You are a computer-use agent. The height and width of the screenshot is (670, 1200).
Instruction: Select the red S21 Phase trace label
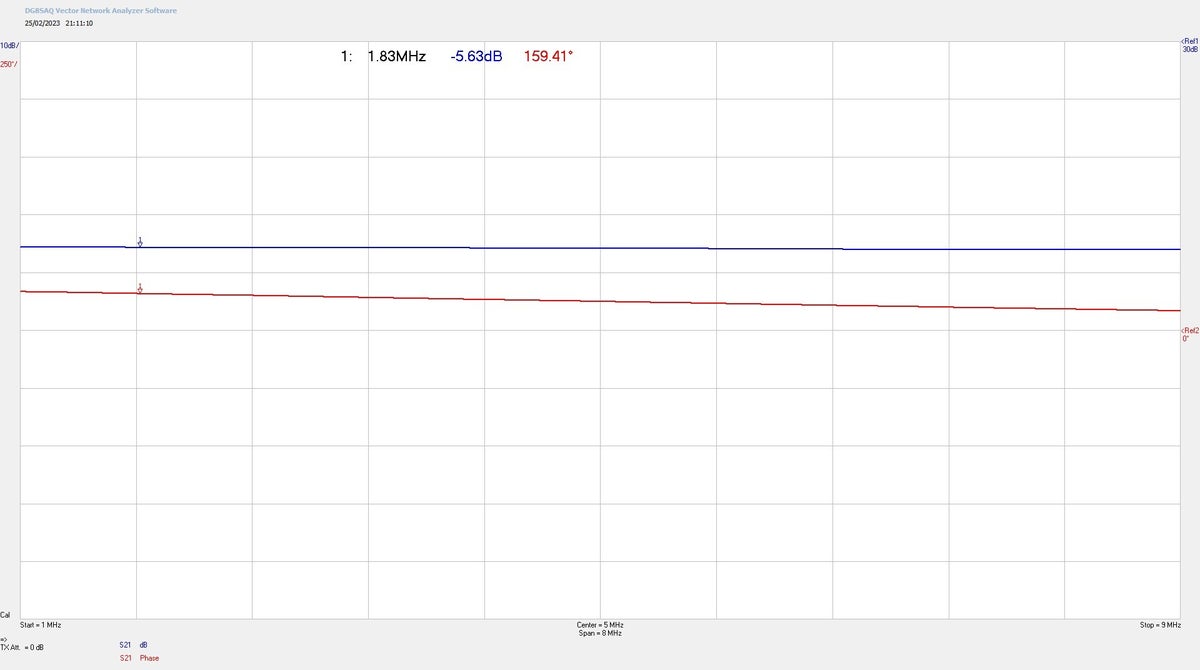point(139,658)
